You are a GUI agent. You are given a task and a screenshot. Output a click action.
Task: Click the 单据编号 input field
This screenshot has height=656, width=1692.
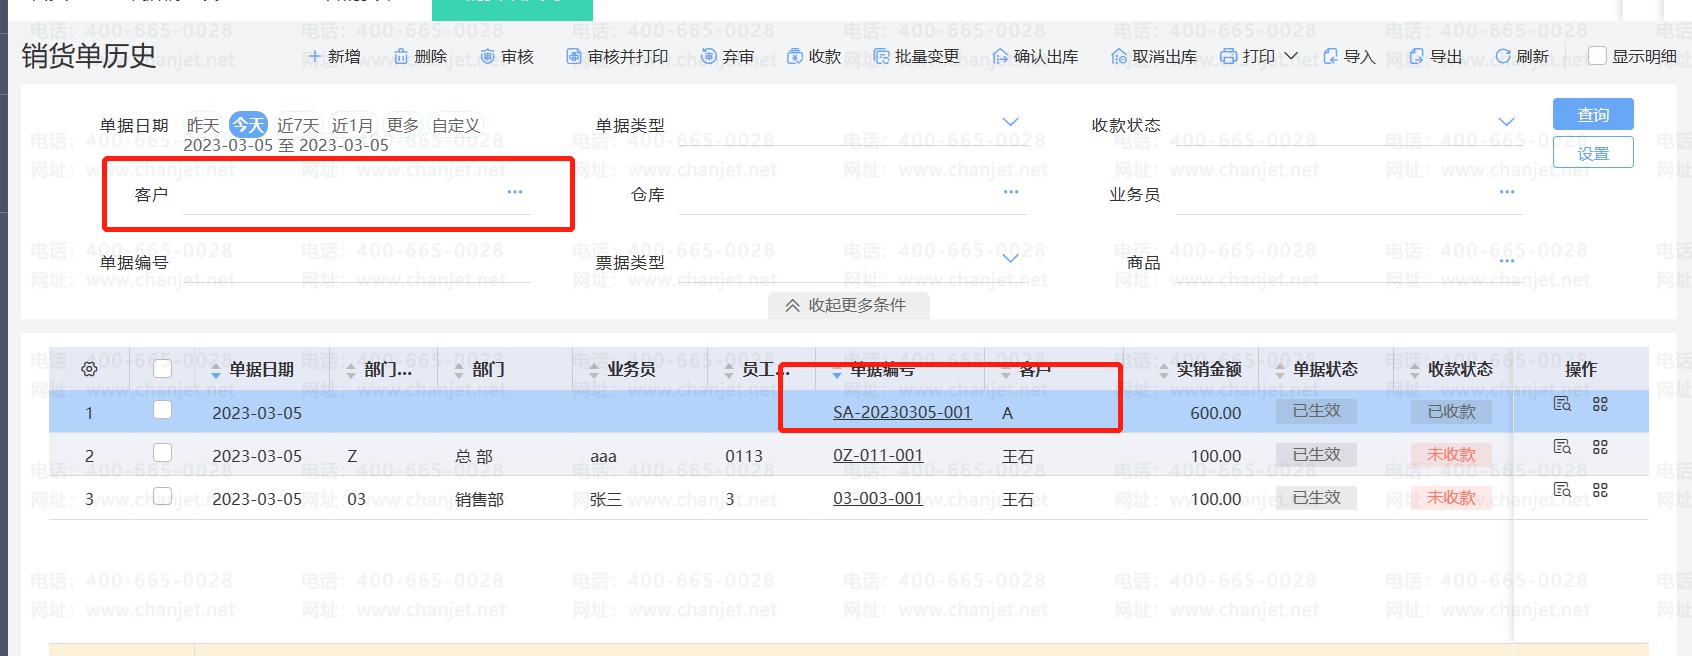(x=357, y=263)
